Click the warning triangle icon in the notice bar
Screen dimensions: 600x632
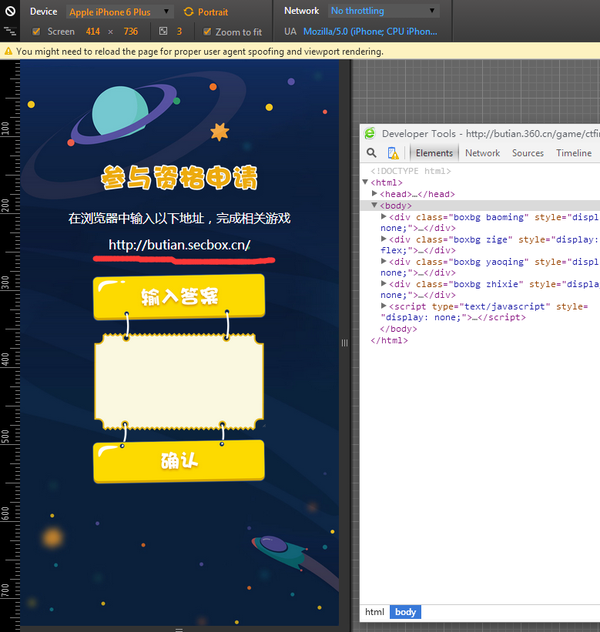point(8,51)
